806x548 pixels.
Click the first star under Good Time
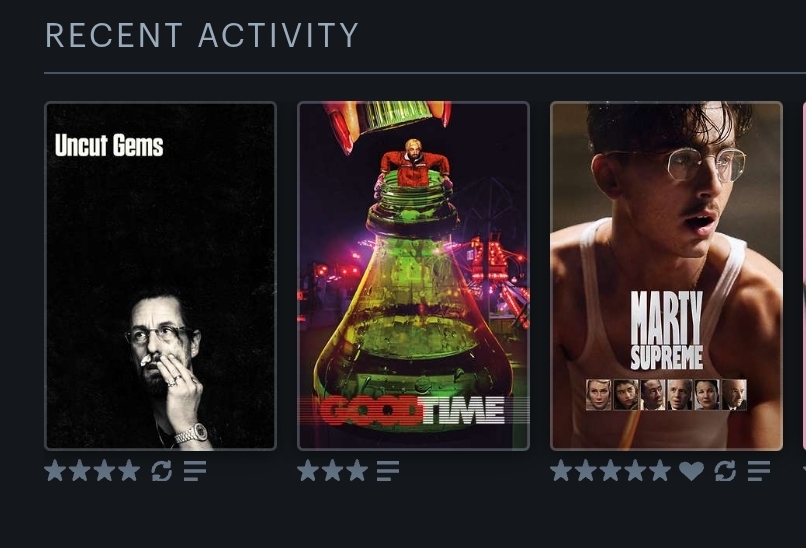(307, 470)
